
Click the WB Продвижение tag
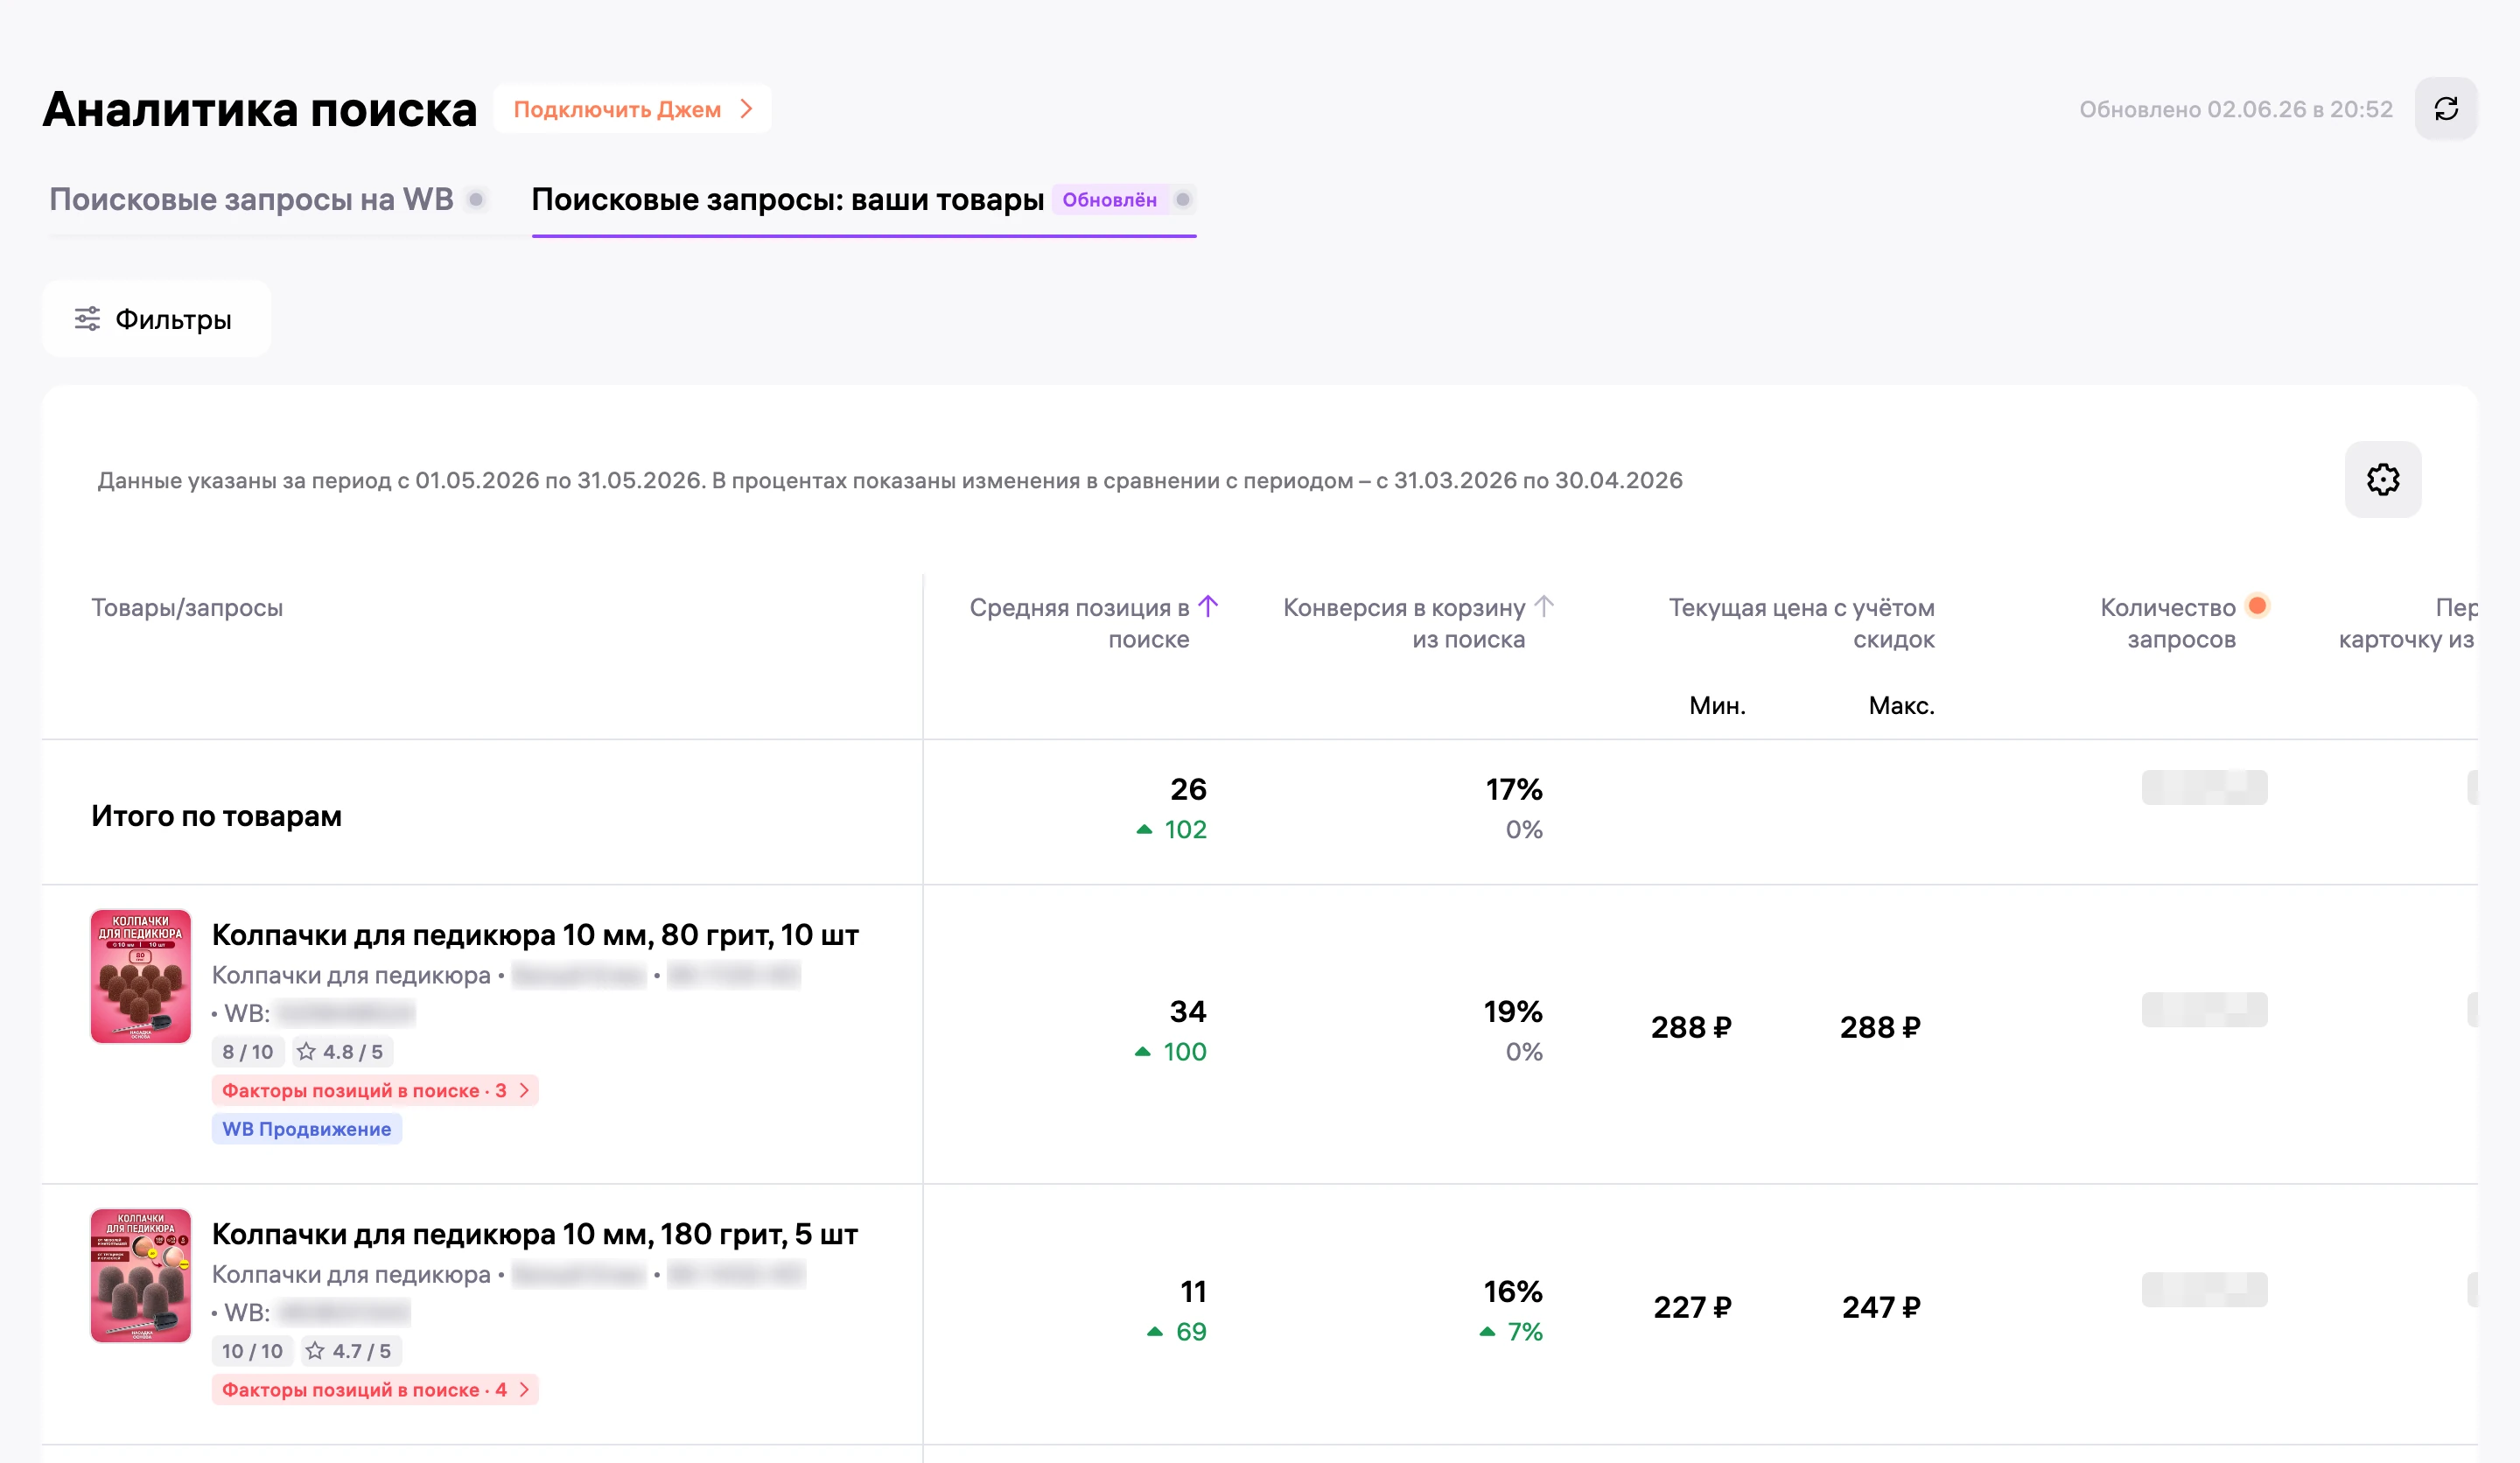coord(306,1128)
